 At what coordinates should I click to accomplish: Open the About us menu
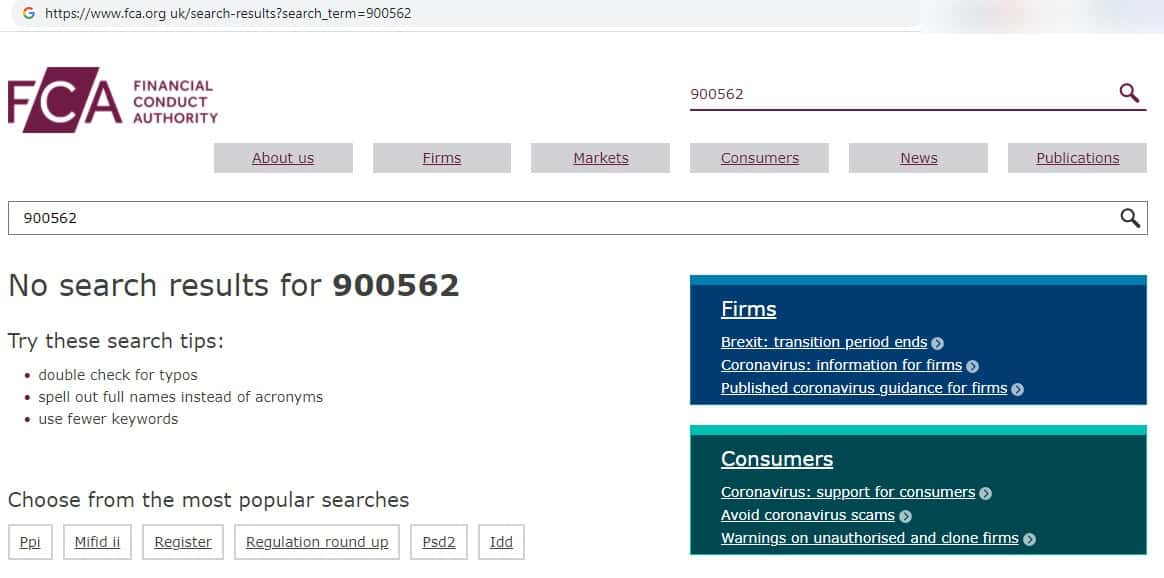click(x=283, y=158)
